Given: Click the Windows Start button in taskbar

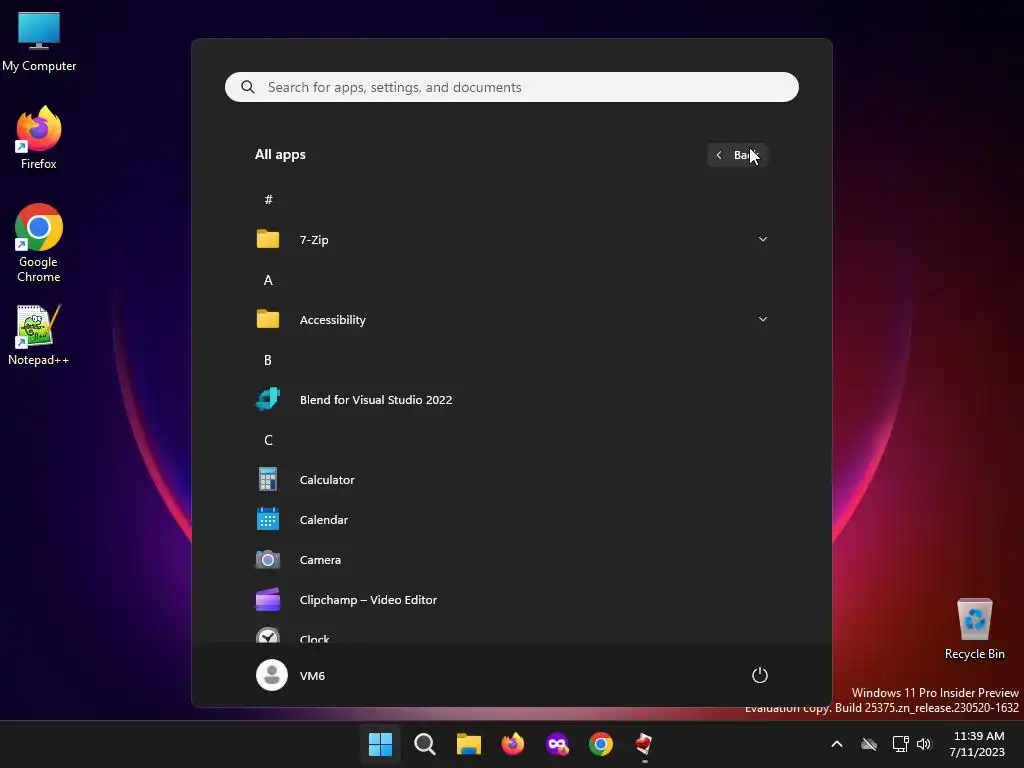Looking at the screenshot, I should (x=380, y=743).
